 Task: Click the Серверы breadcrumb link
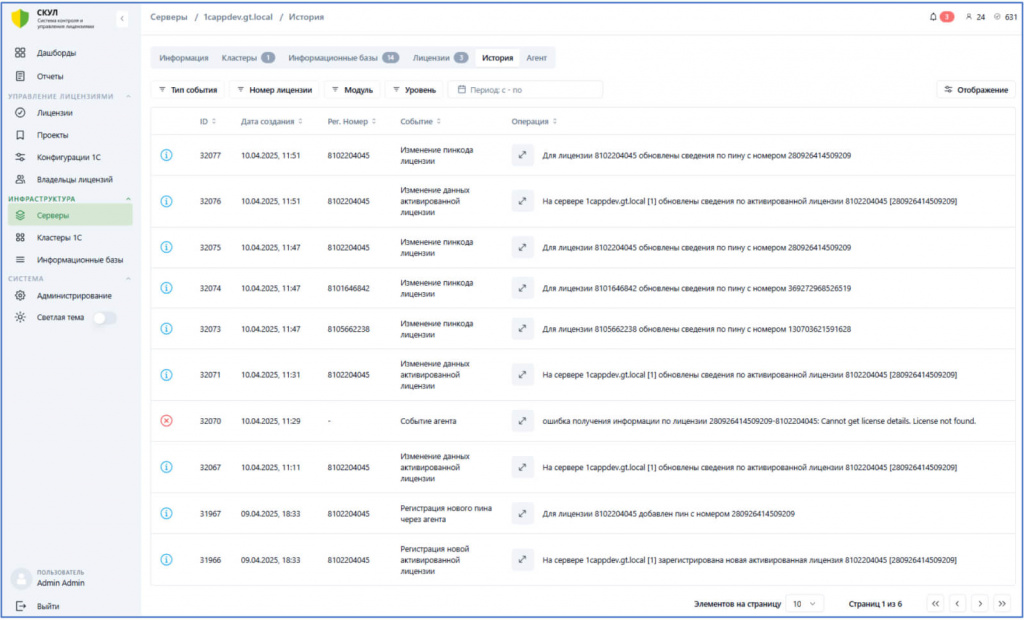point(168,17)
